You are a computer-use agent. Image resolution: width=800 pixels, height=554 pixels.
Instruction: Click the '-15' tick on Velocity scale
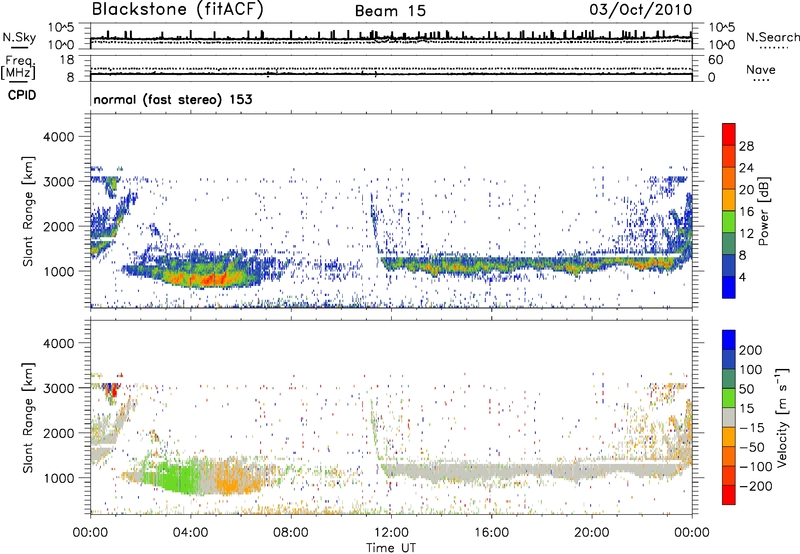pos(752,428)
